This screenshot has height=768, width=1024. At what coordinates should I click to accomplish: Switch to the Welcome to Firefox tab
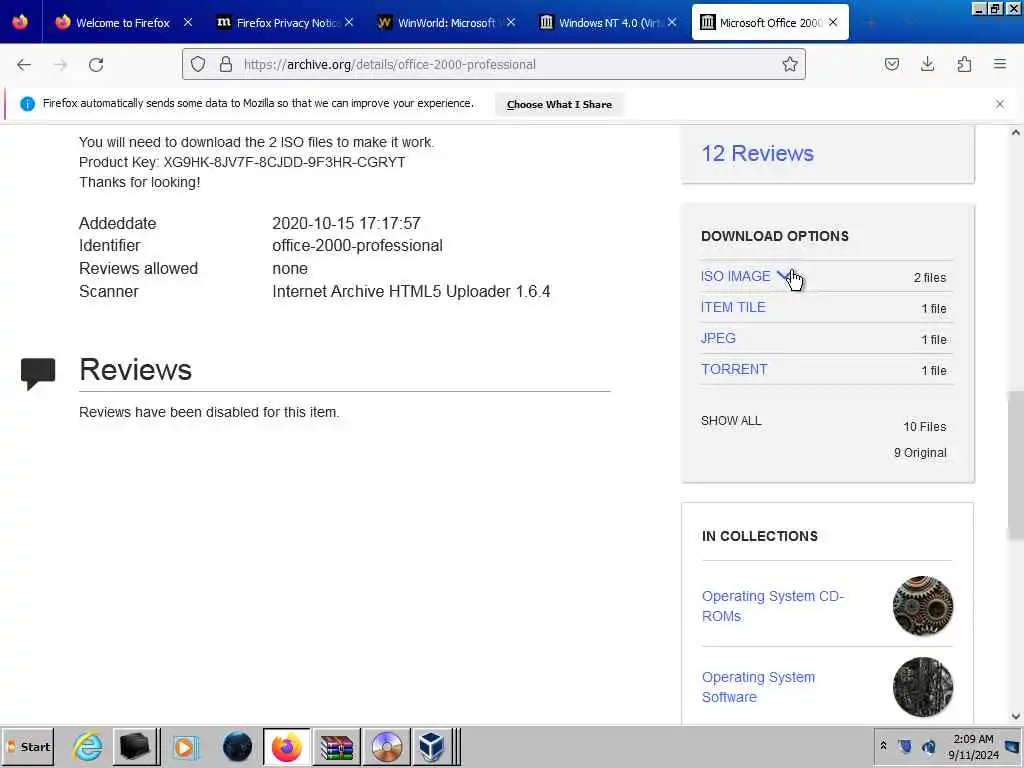[123, 23]
